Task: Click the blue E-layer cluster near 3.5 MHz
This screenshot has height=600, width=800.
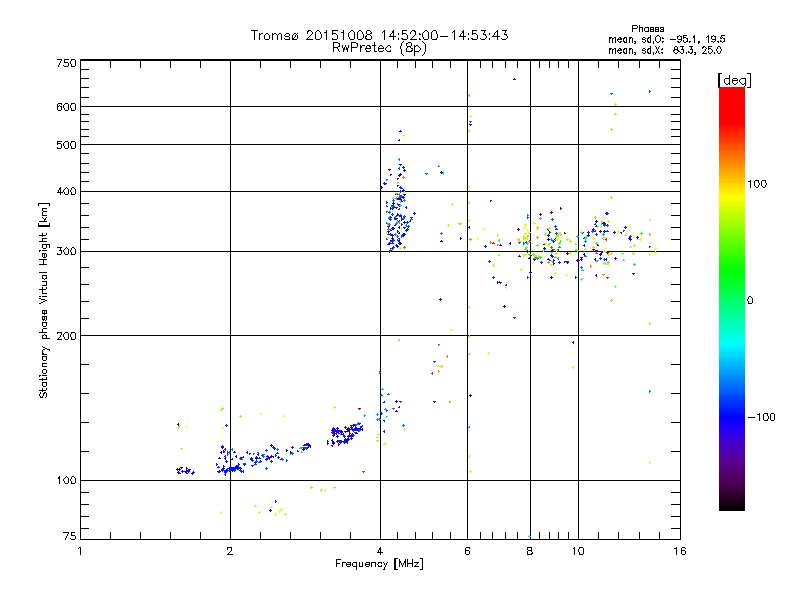Action: point(345,434)
